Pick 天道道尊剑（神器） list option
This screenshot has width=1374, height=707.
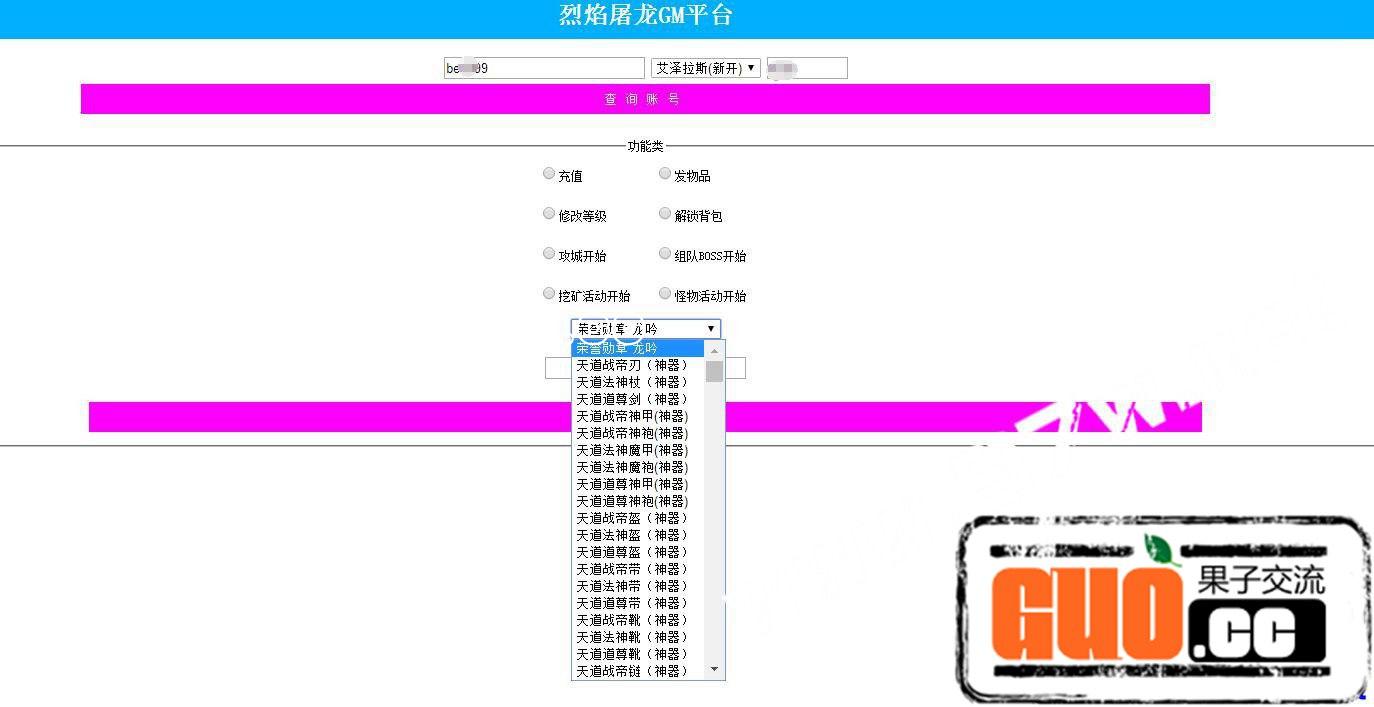[x=632, y=399]
